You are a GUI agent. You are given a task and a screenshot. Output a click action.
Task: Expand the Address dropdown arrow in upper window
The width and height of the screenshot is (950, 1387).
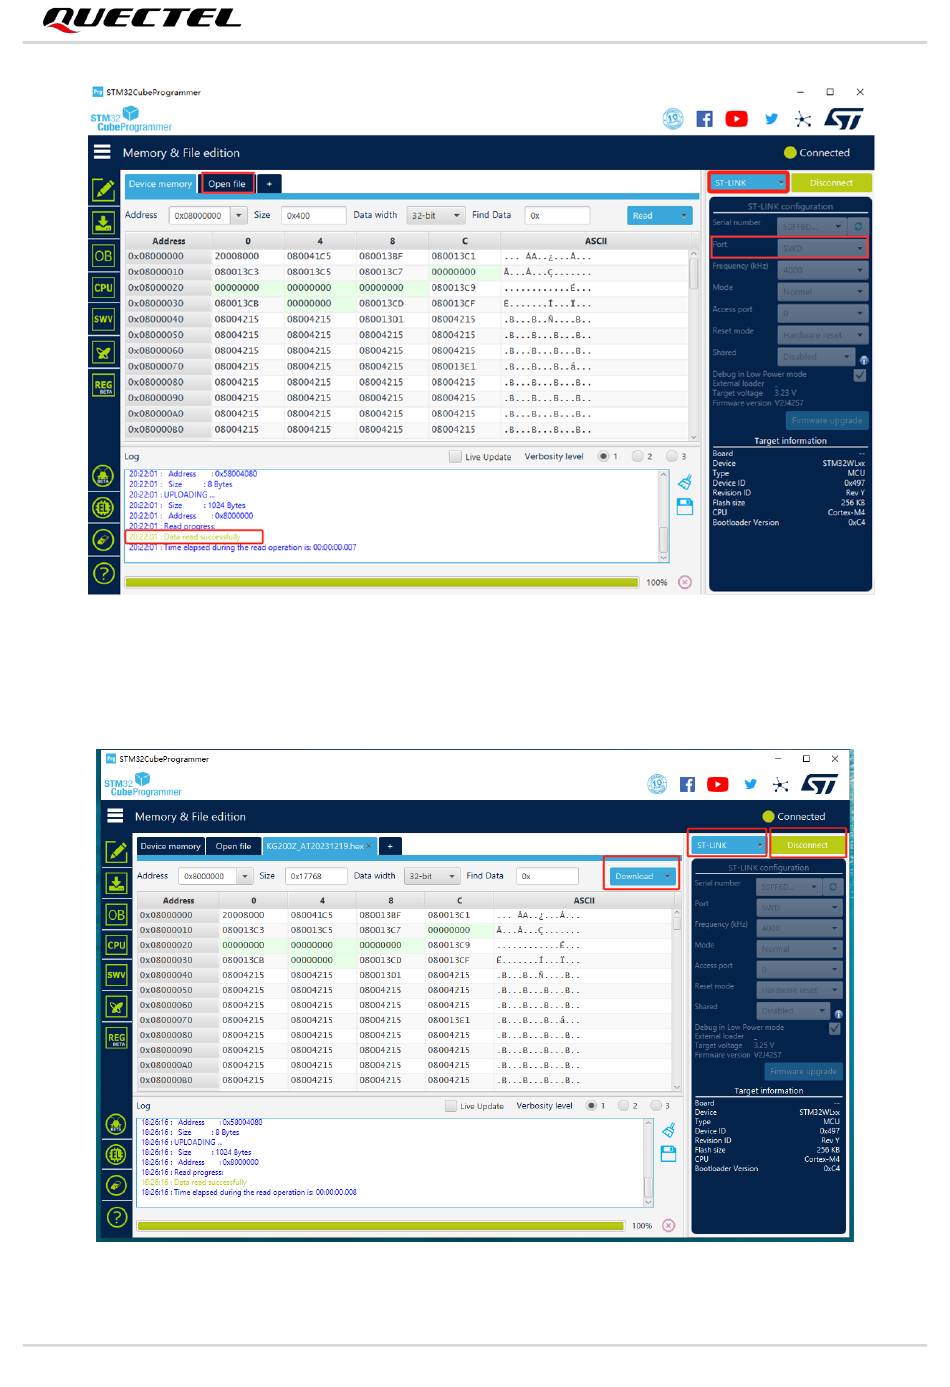[238, 215]
